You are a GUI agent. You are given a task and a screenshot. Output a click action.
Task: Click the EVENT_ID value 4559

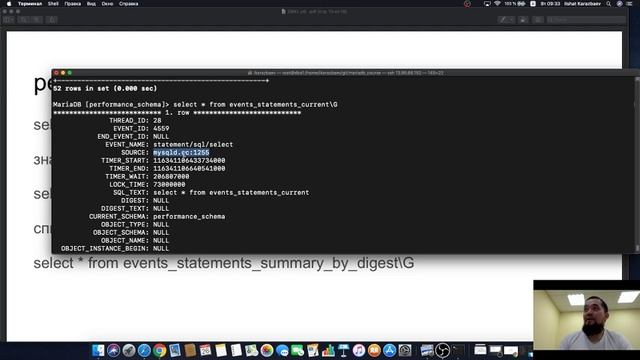[x=161, y=129]
